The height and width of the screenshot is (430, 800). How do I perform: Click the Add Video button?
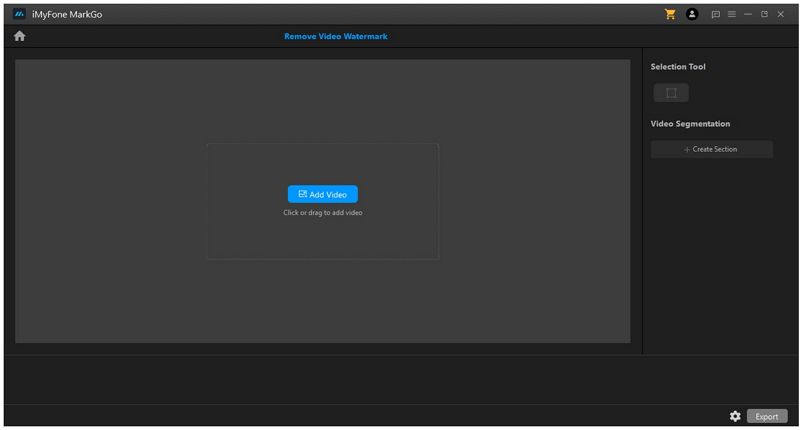[322, 194]
